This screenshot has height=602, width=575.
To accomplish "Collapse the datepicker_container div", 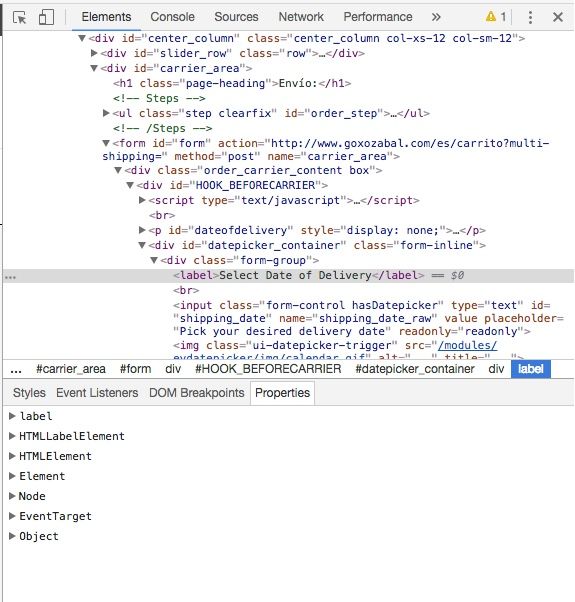I will tap(142, 245).
